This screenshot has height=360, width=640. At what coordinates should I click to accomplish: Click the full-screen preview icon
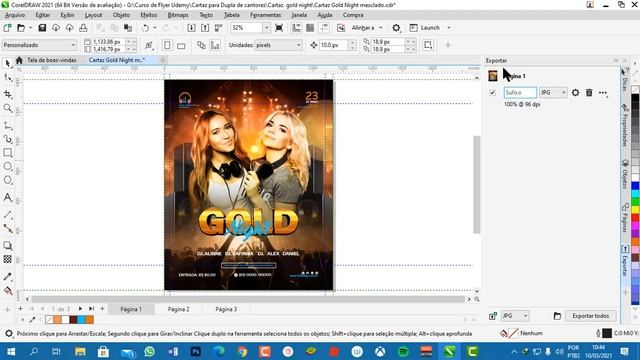pyautogui.click(x=279, y=28)
